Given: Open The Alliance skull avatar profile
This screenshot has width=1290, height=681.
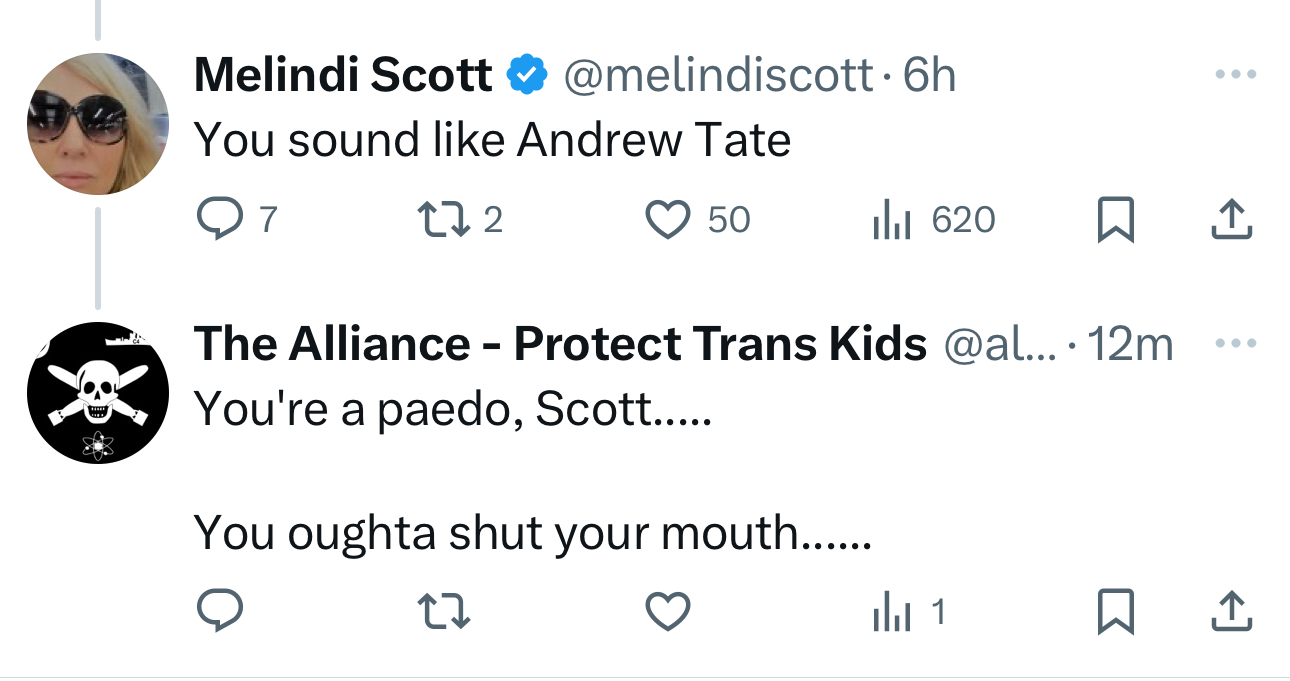Looking at the screenshot, I should click(x=97, y=393).
